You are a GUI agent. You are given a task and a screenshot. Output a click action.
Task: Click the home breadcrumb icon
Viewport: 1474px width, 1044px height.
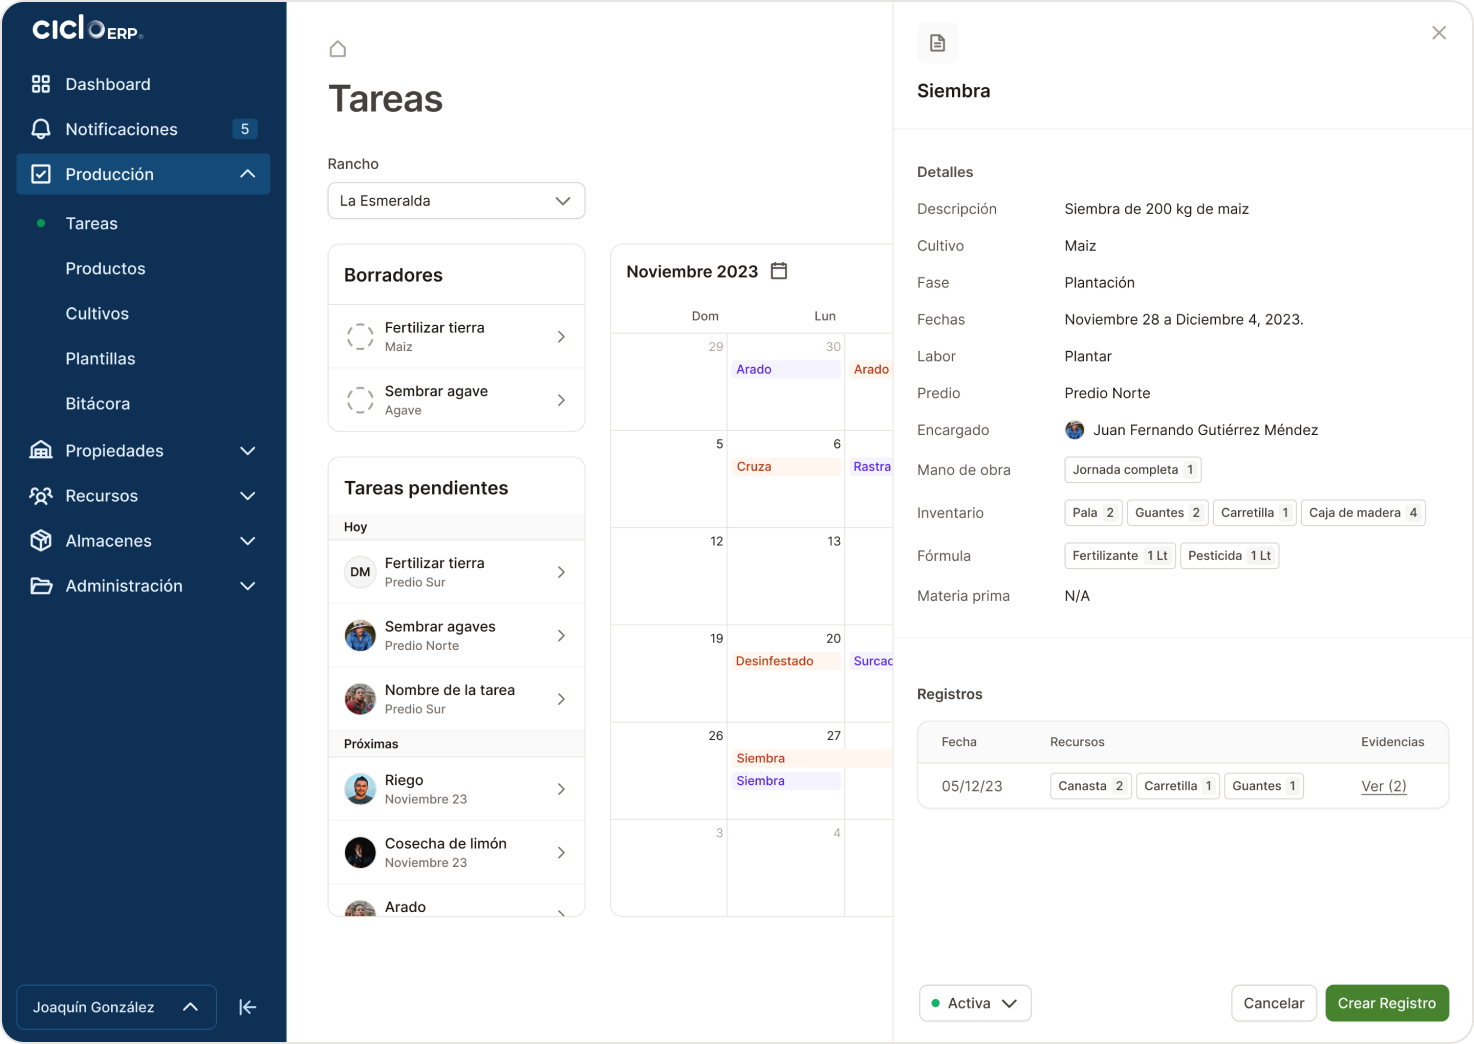pos(338,49)
